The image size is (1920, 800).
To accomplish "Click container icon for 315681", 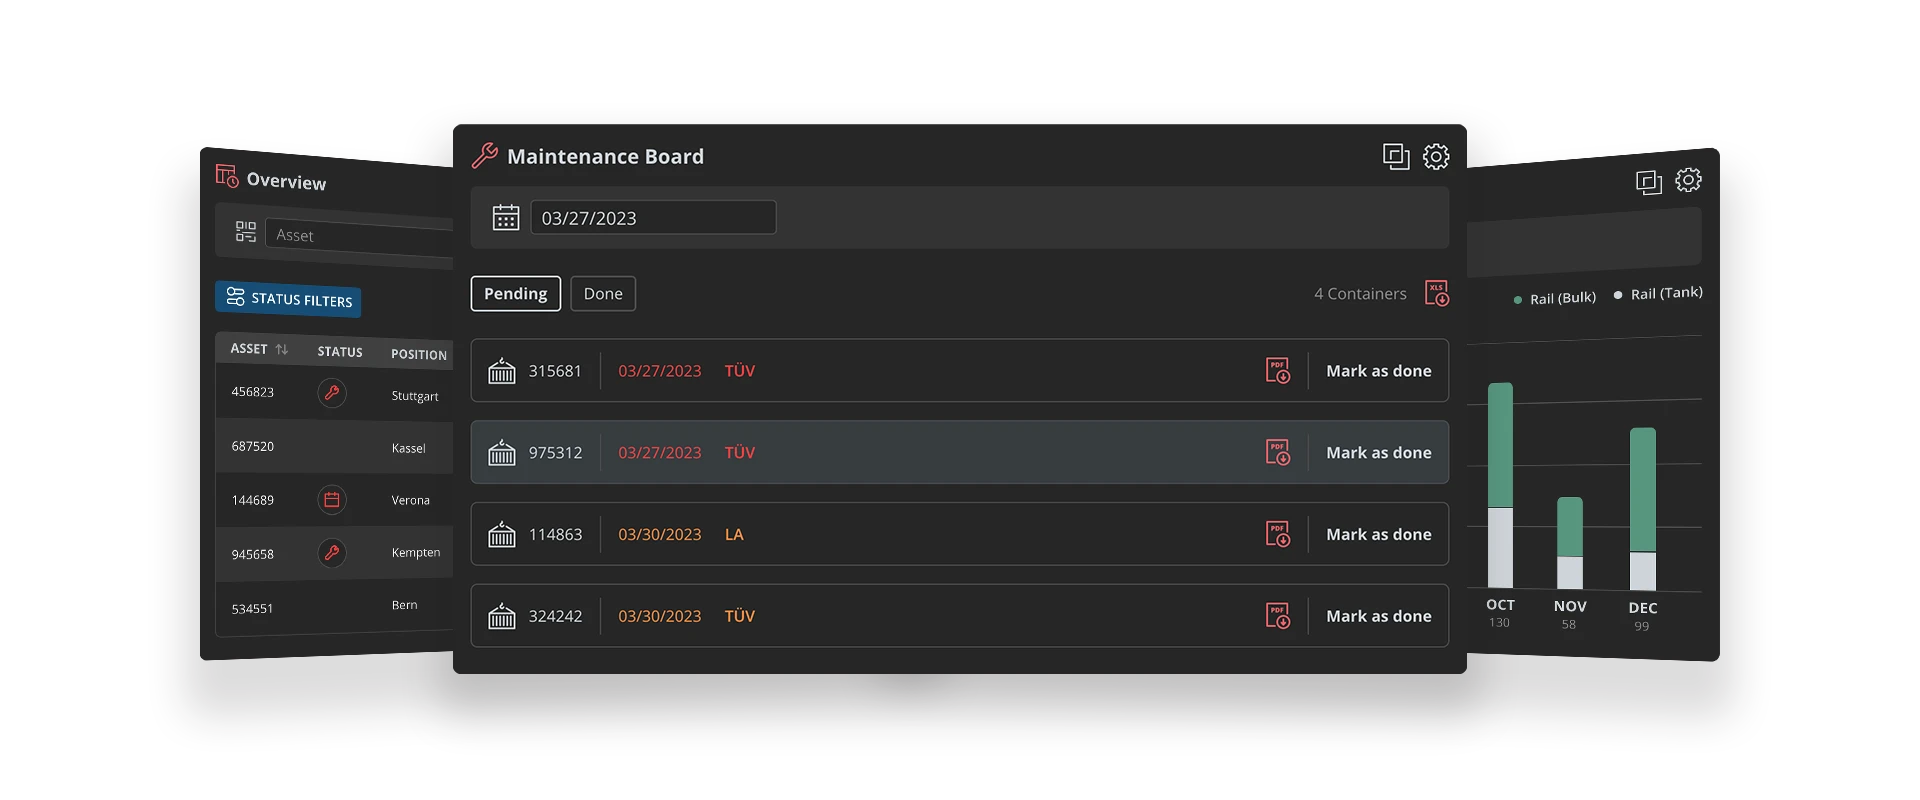I will (x=502, y=370).
